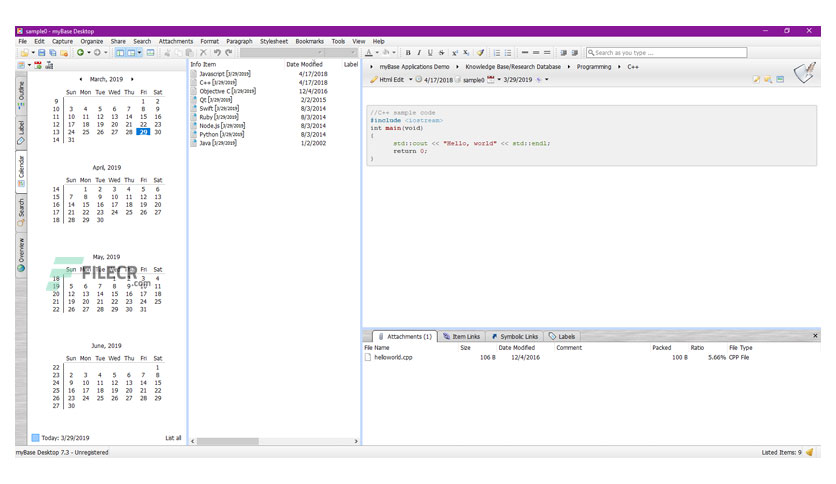Open the Overview side tab
The width and height of the screenshot is (836, 484).
21,255
